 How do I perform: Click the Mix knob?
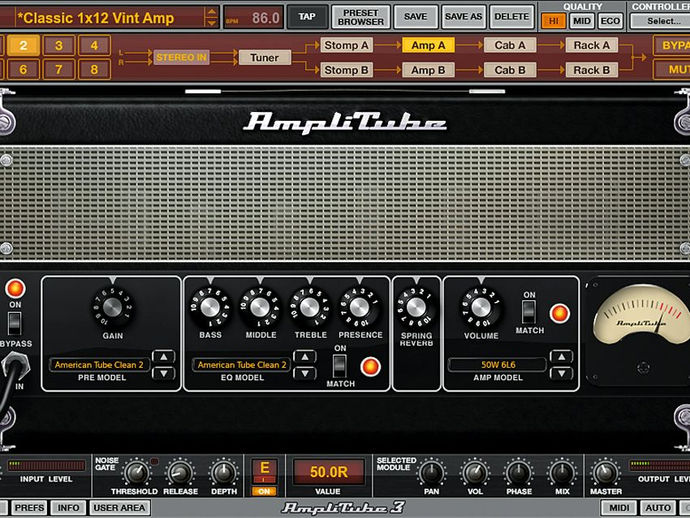click(x=562, y=473)
